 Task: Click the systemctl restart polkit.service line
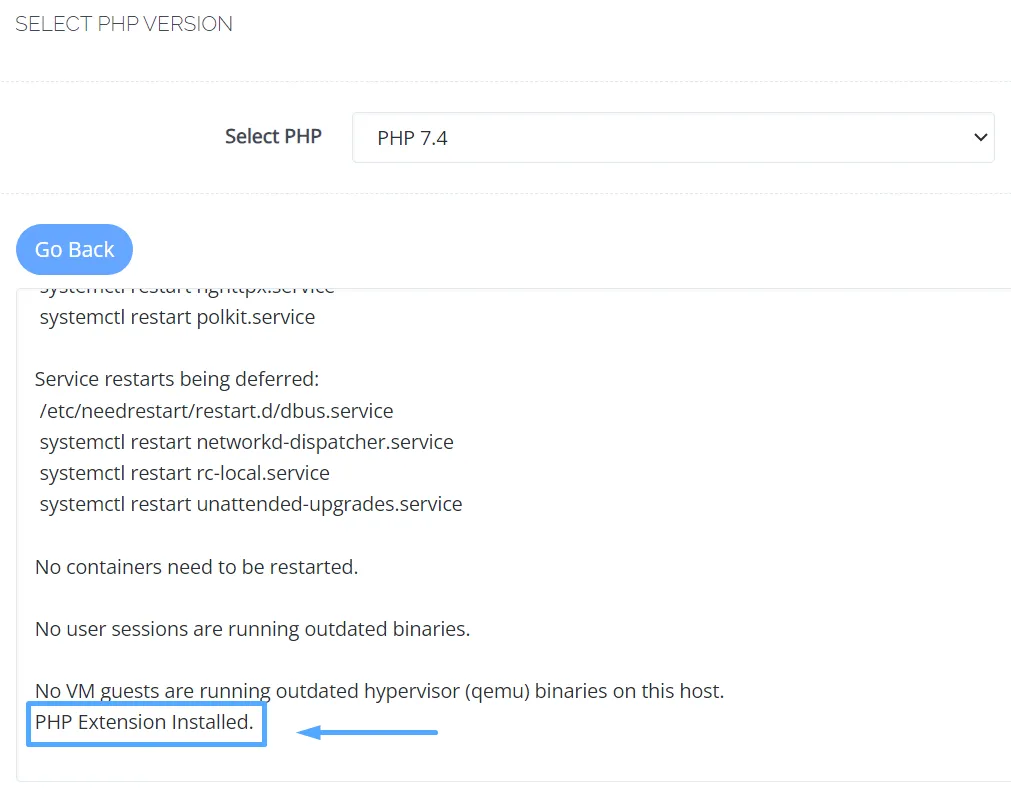pos(177,317)
